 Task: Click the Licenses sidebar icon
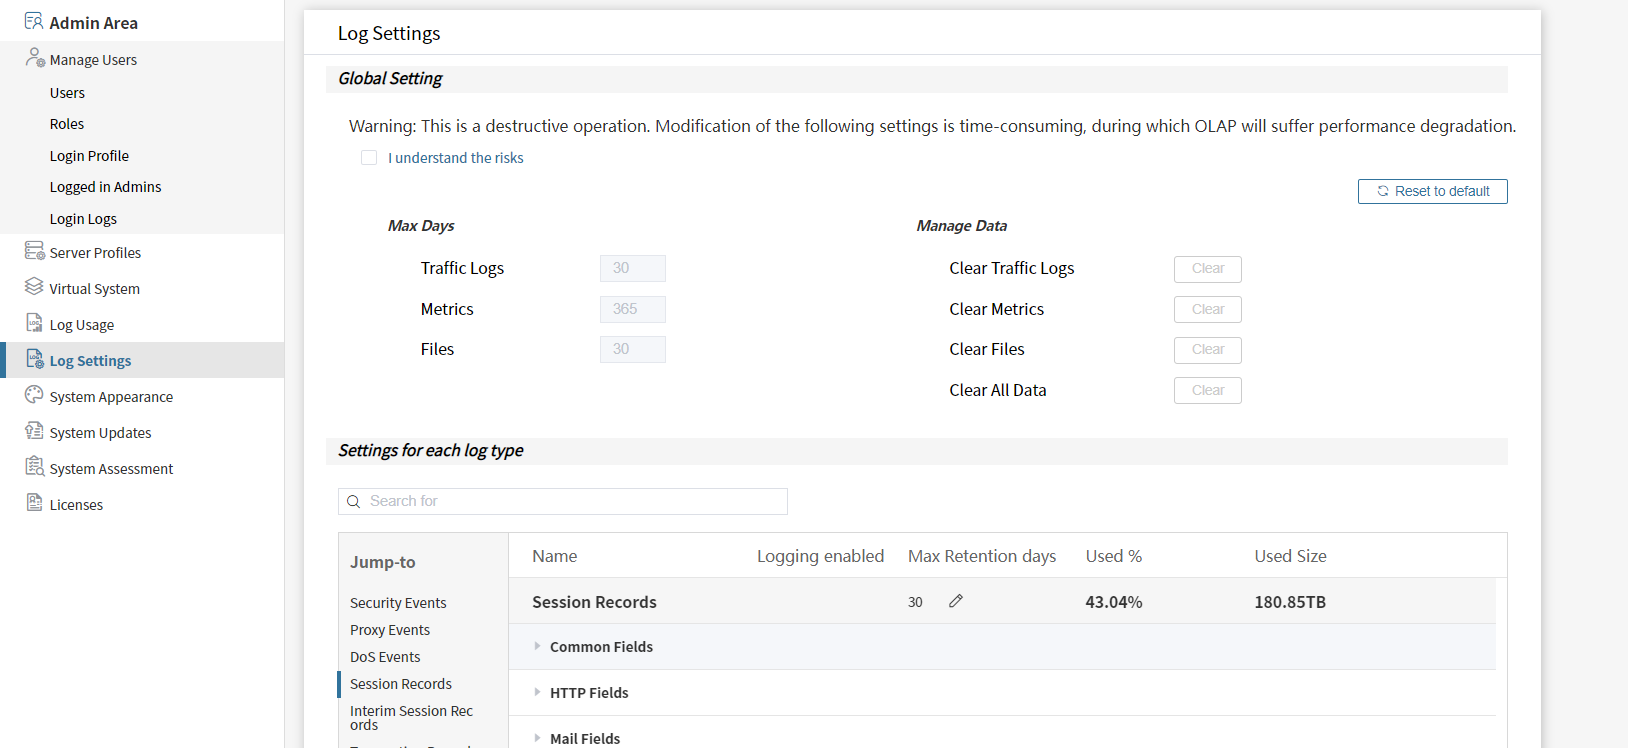[35, 503]
